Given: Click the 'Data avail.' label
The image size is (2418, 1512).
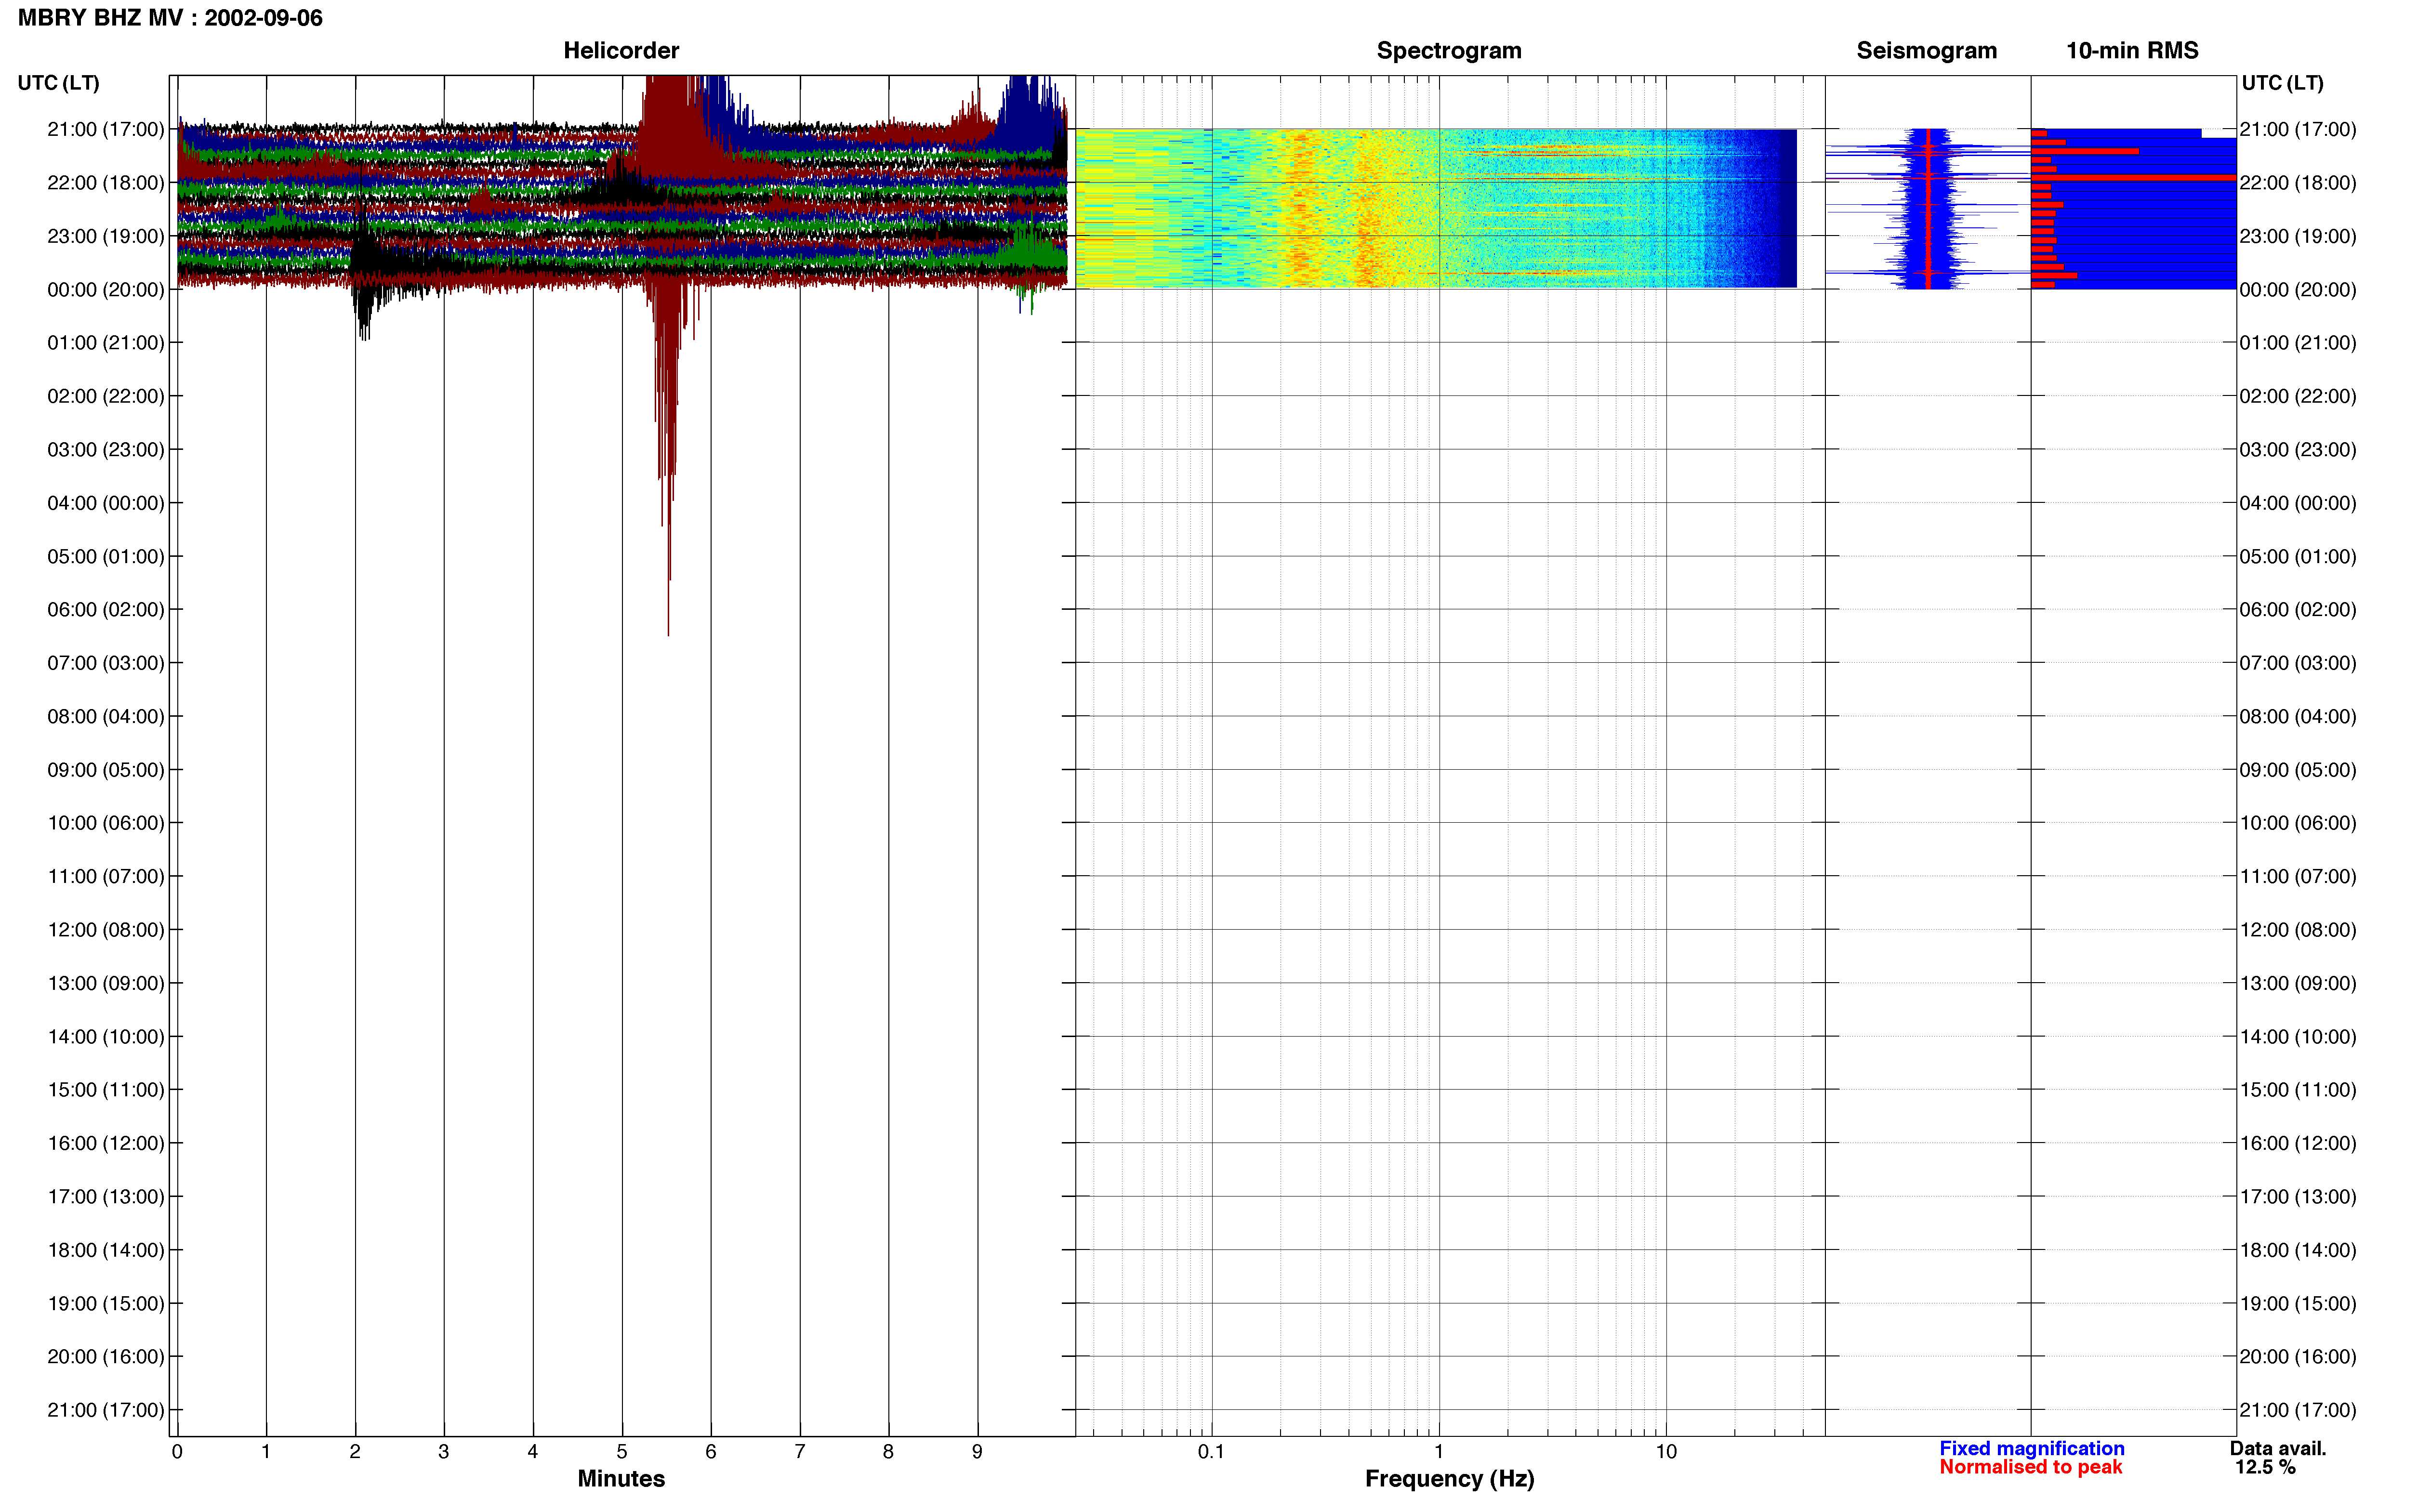Looking at the screenshot, I should point(2278,1448).
